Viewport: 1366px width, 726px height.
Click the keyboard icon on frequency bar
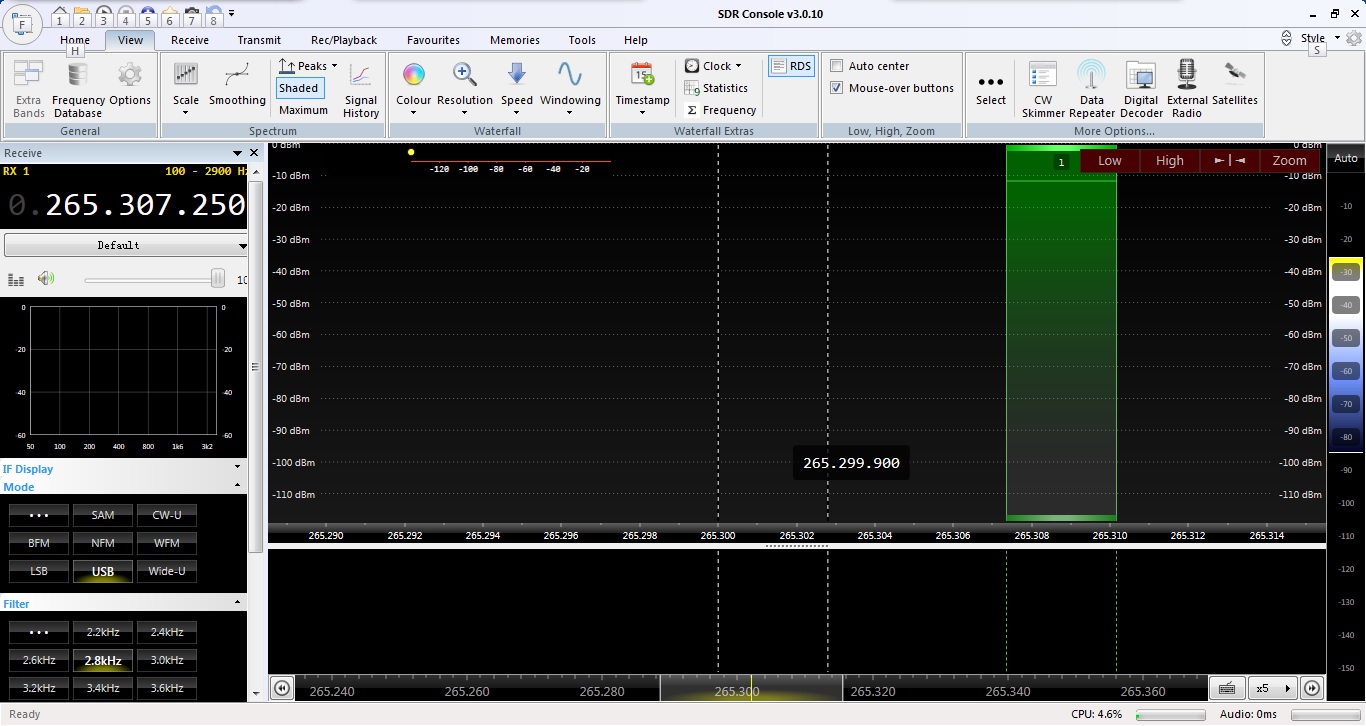point(1226,688)
